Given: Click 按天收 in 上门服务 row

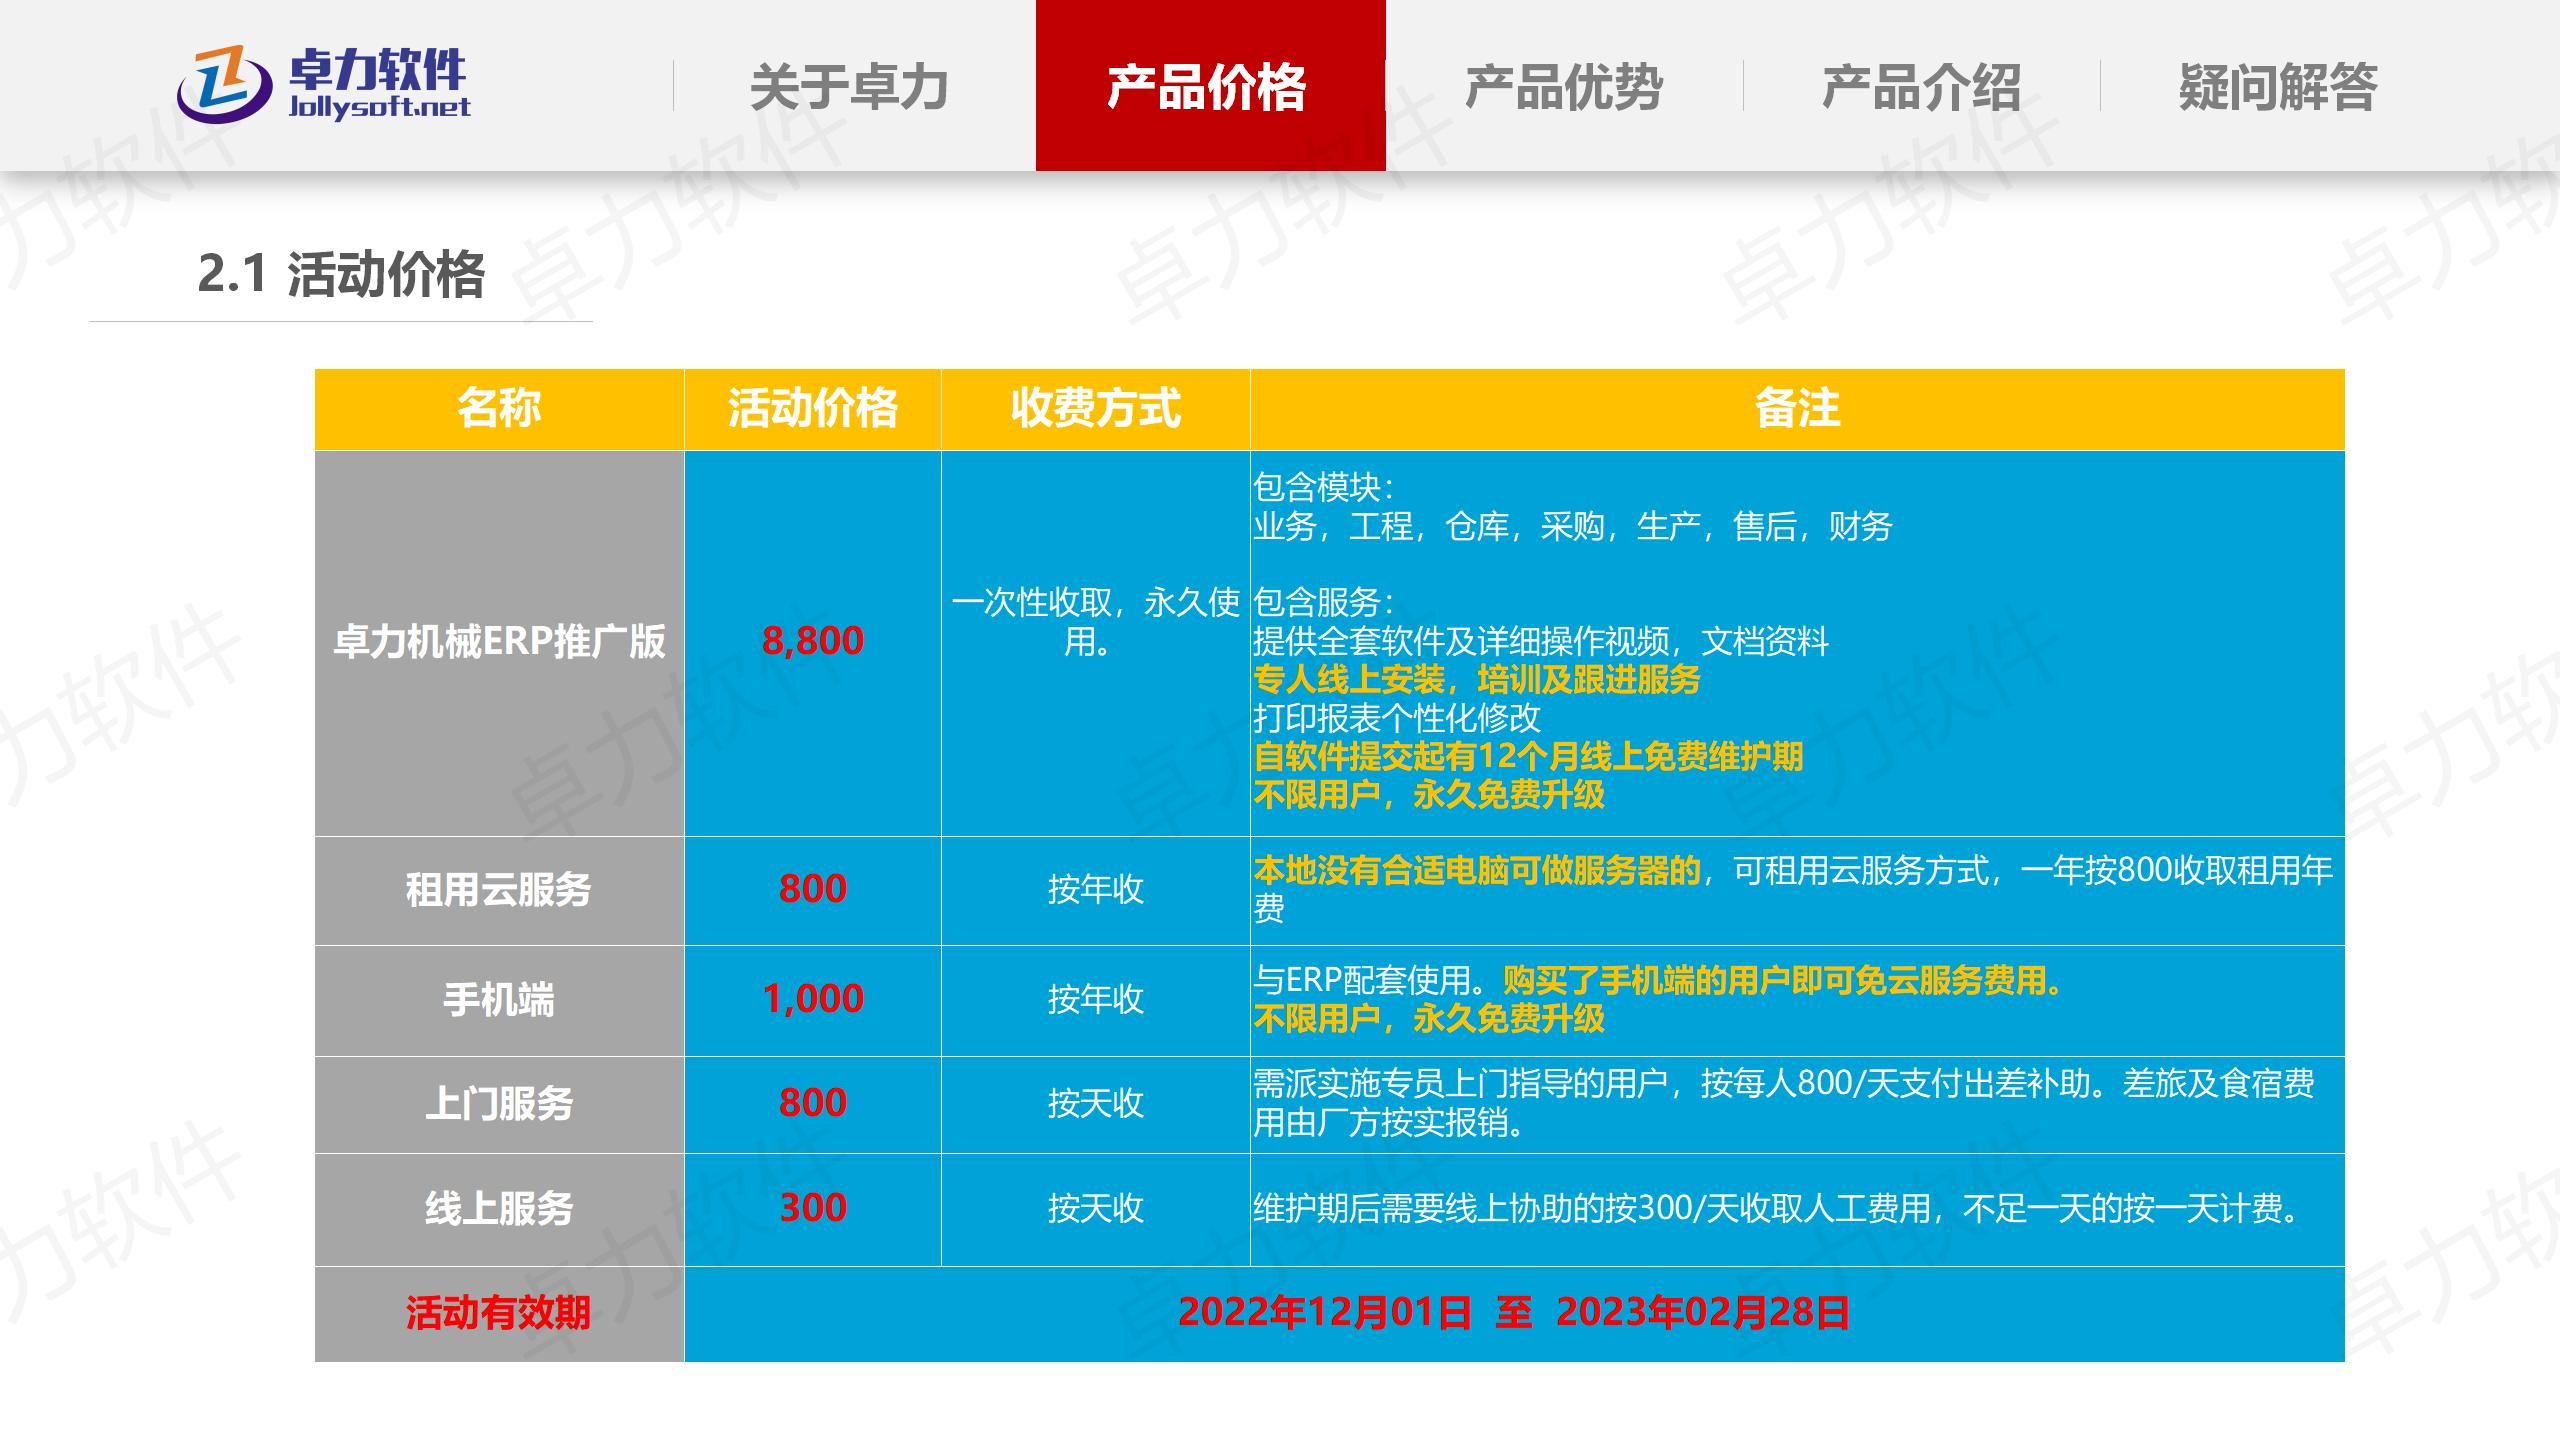Looking at the screenshot, I should click(1096, 1104).
